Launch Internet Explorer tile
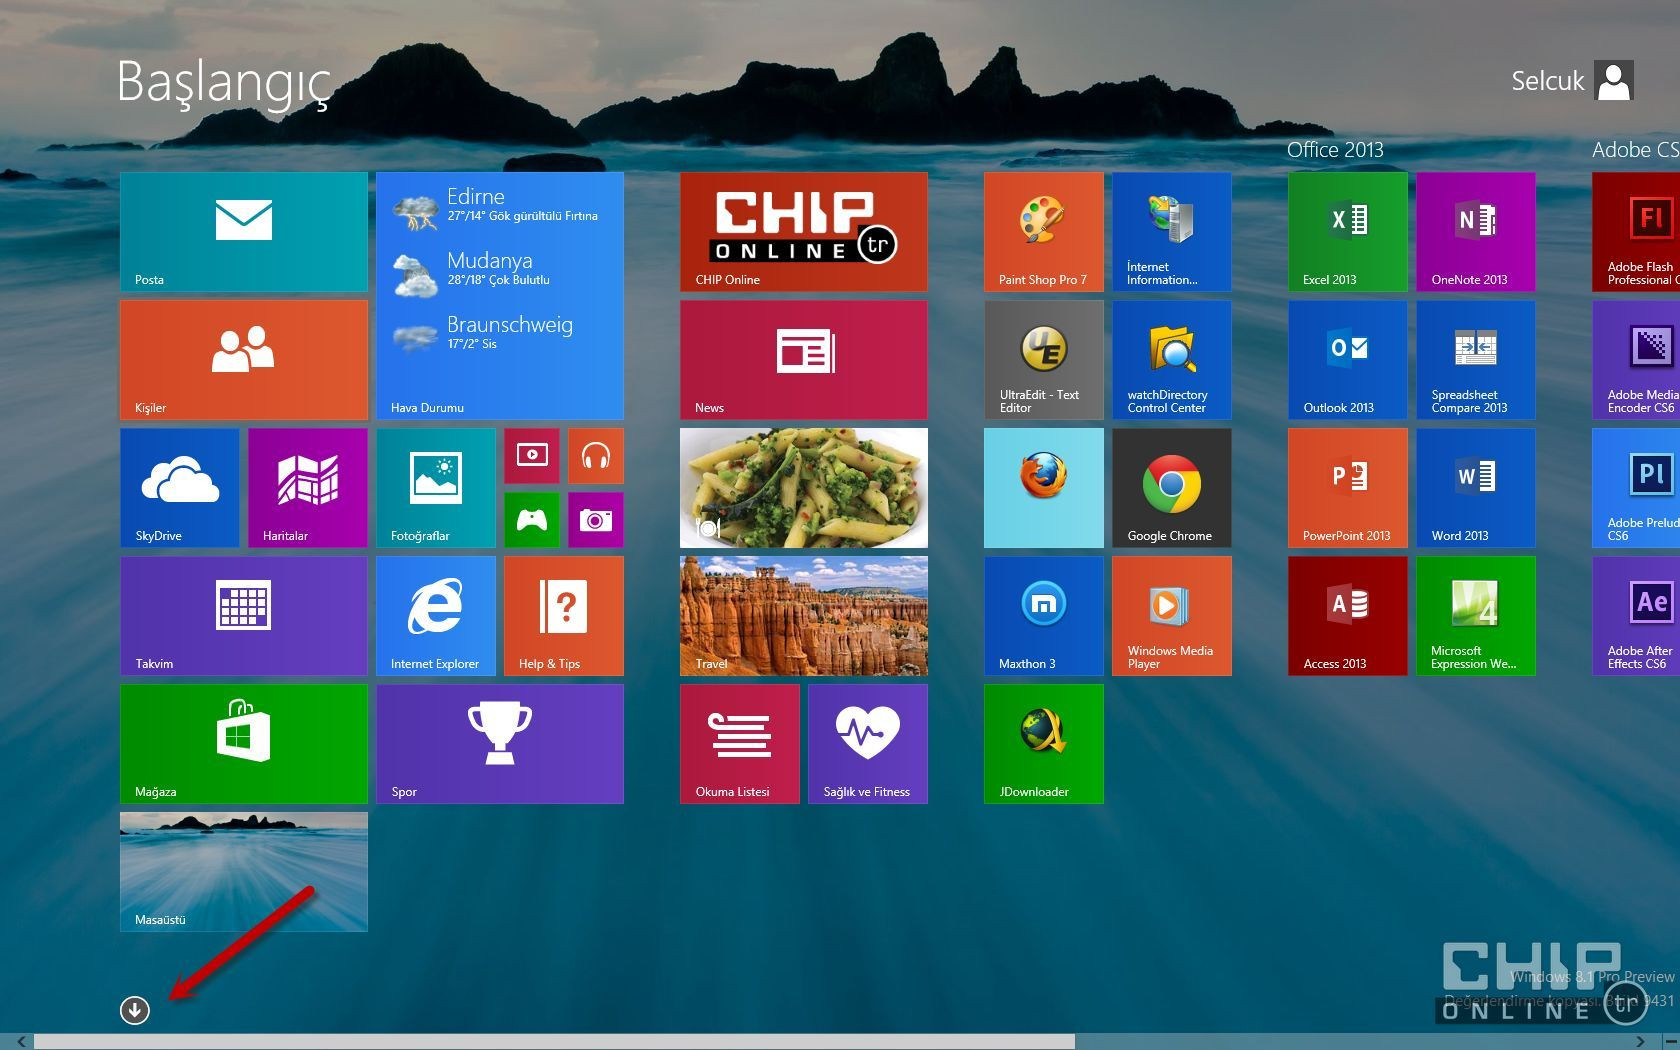The width and height of the screenshot is (1680, 1050). click(x=436, y=616)
